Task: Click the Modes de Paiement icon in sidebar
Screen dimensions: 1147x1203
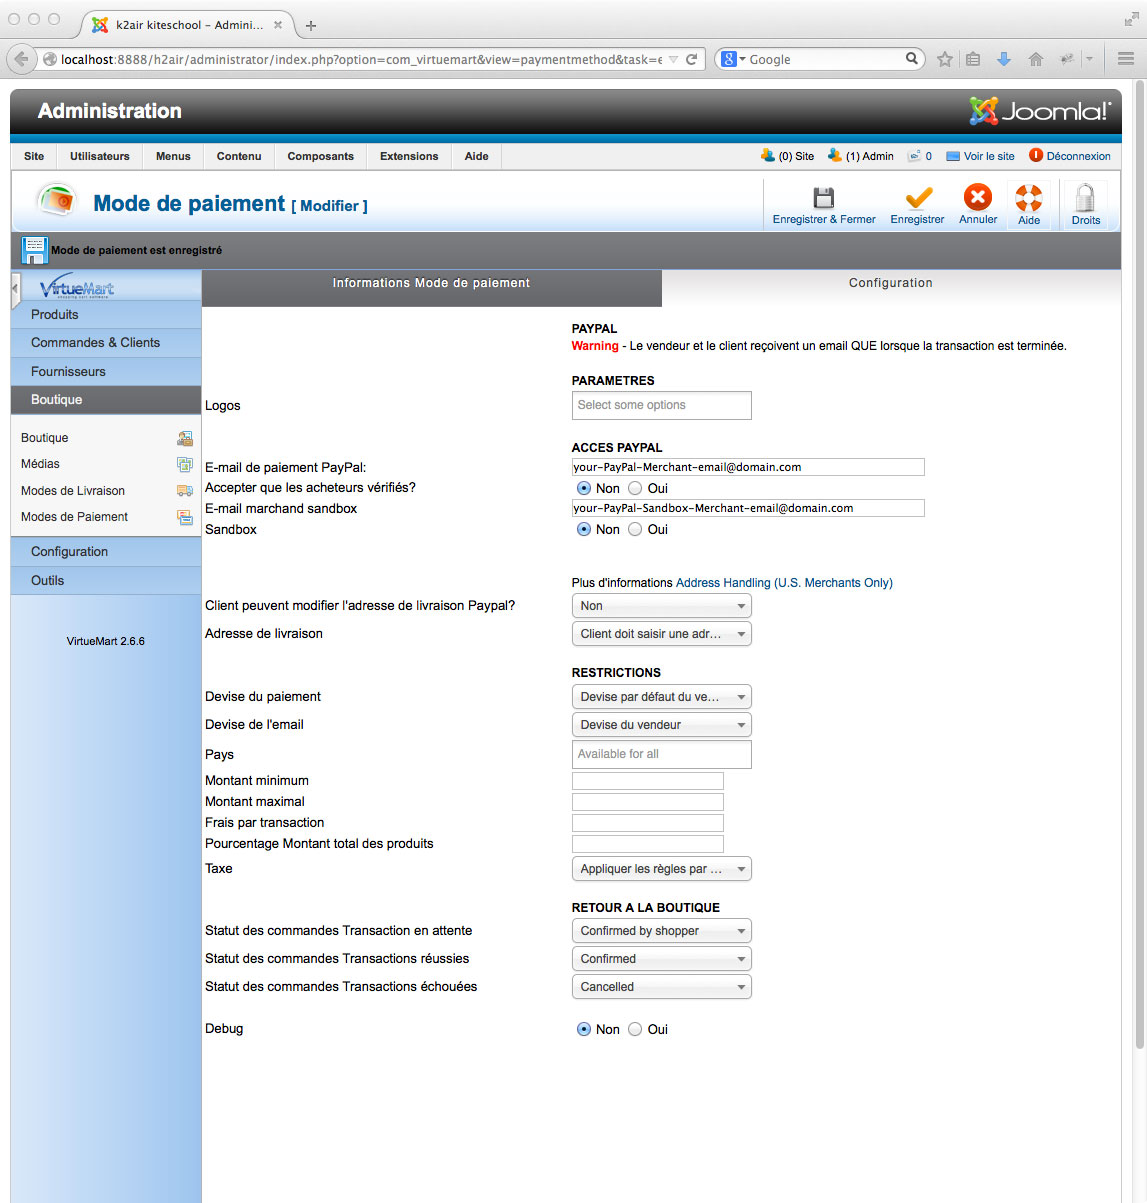Action: point(185,517)
